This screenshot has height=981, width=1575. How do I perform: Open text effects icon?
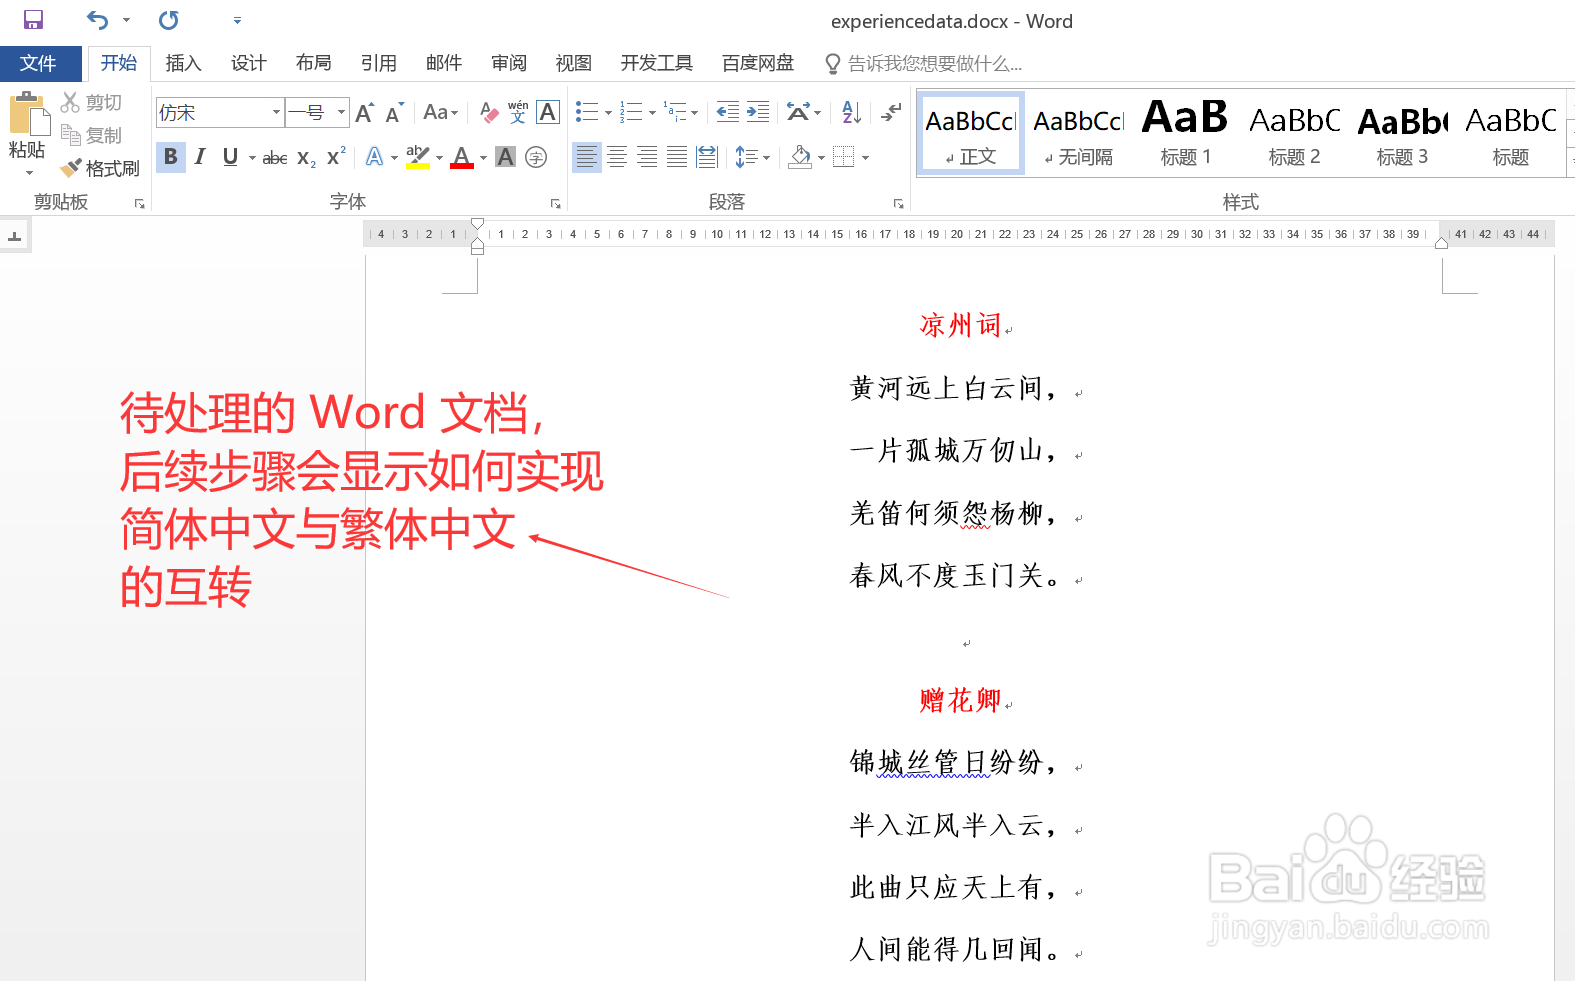[x=374, y=157]
